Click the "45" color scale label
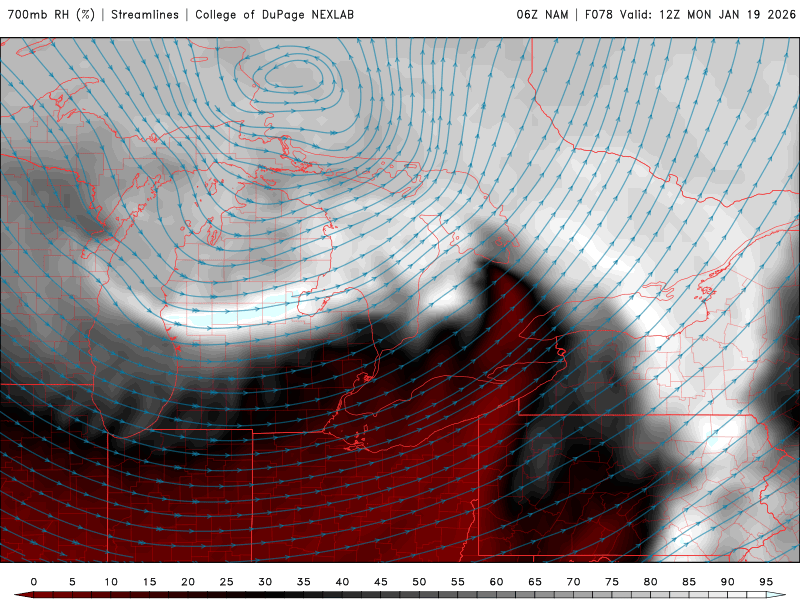 click(381, 582)
